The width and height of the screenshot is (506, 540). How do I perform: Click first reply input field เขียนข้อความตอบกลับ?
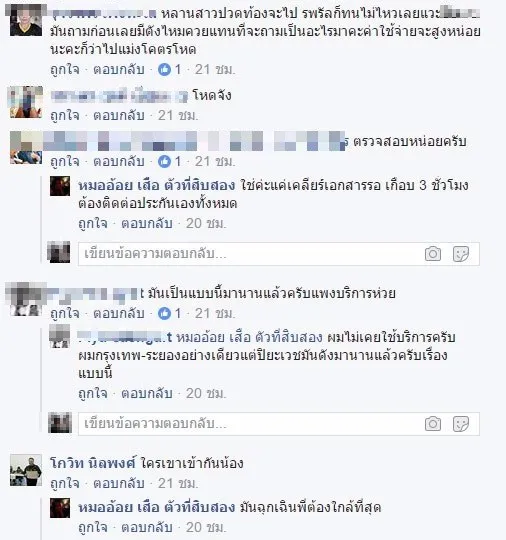pos(250,254)
